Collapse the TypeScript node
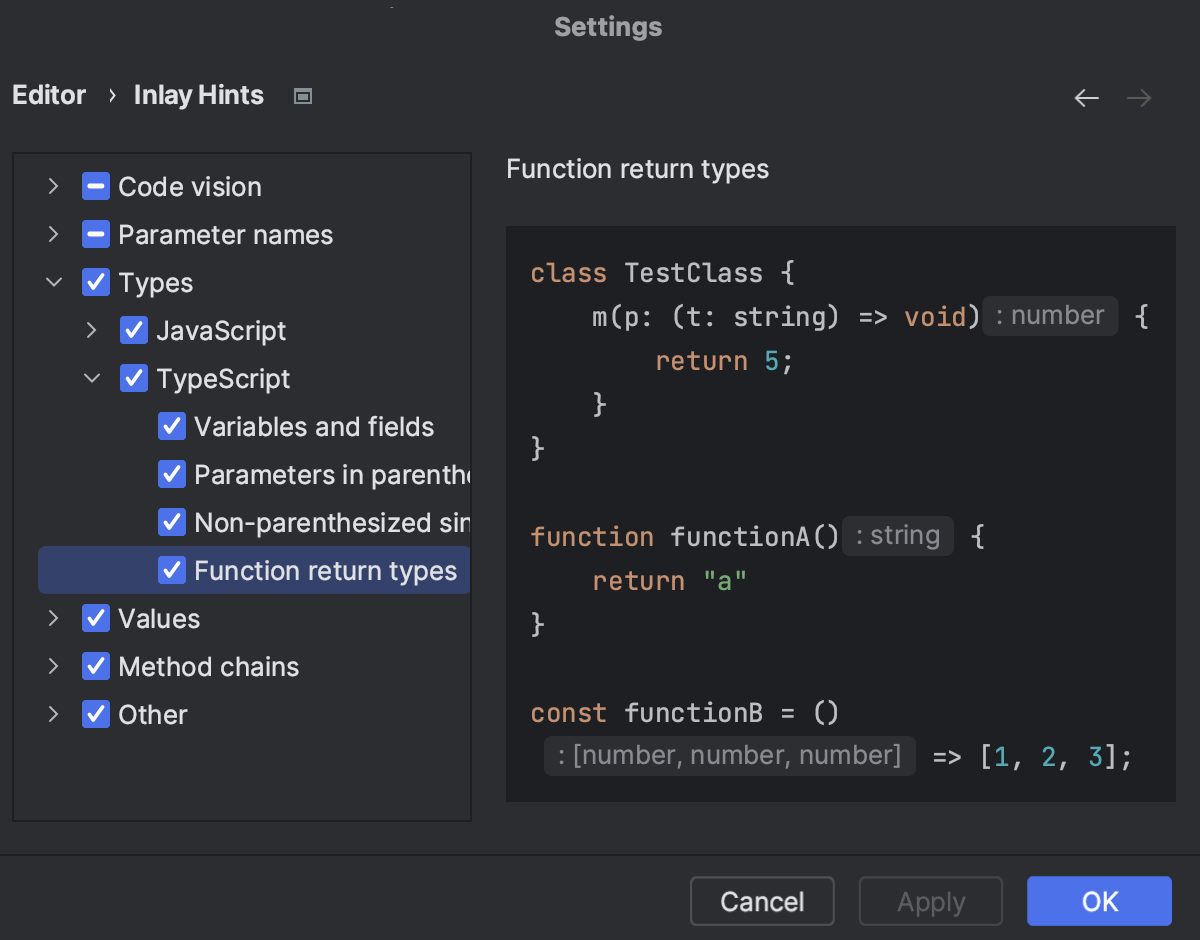Viewport: 1200px width, 940px height. (91, 378)
